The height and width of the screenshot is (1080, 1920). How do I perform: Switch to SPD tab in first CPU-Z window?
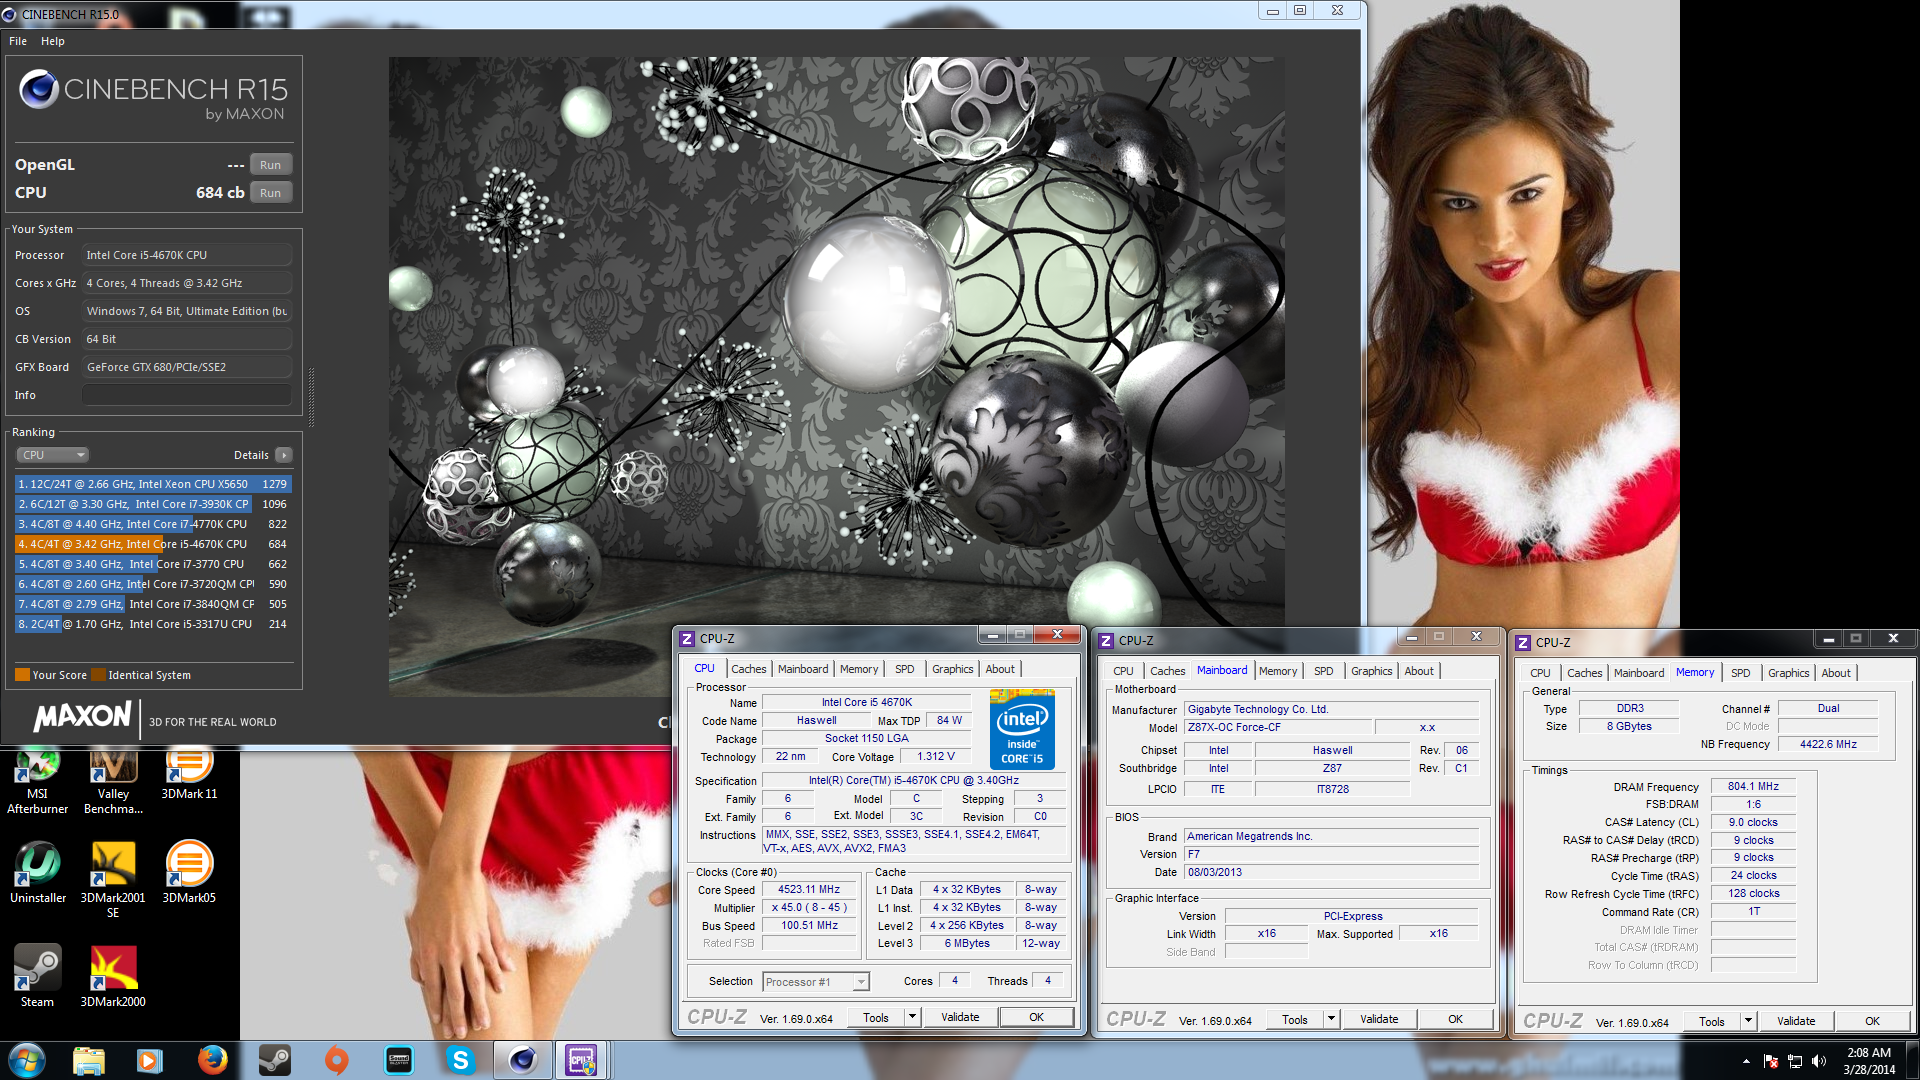pos(904,669)
